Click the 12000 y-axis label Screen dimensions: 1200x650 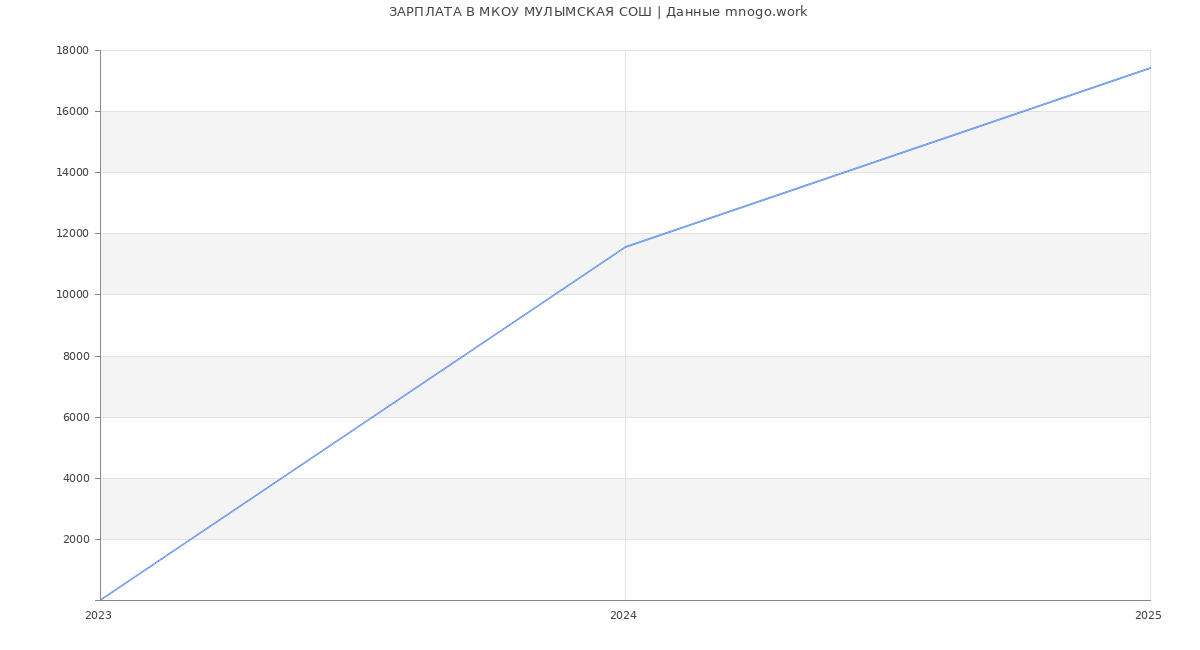point(75,233)
